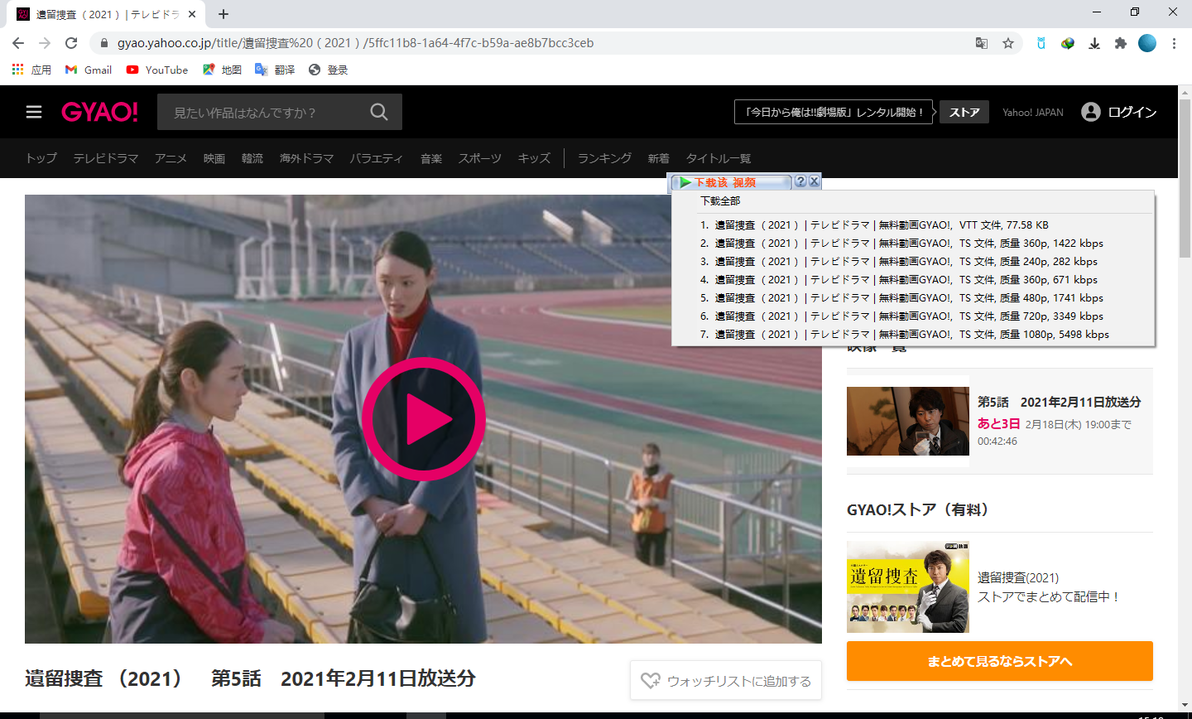This screenshot has width=1192, height=719.
Task: Add to watchlist with ウォッチリストに追加する button
Action: tap(725, 681)
